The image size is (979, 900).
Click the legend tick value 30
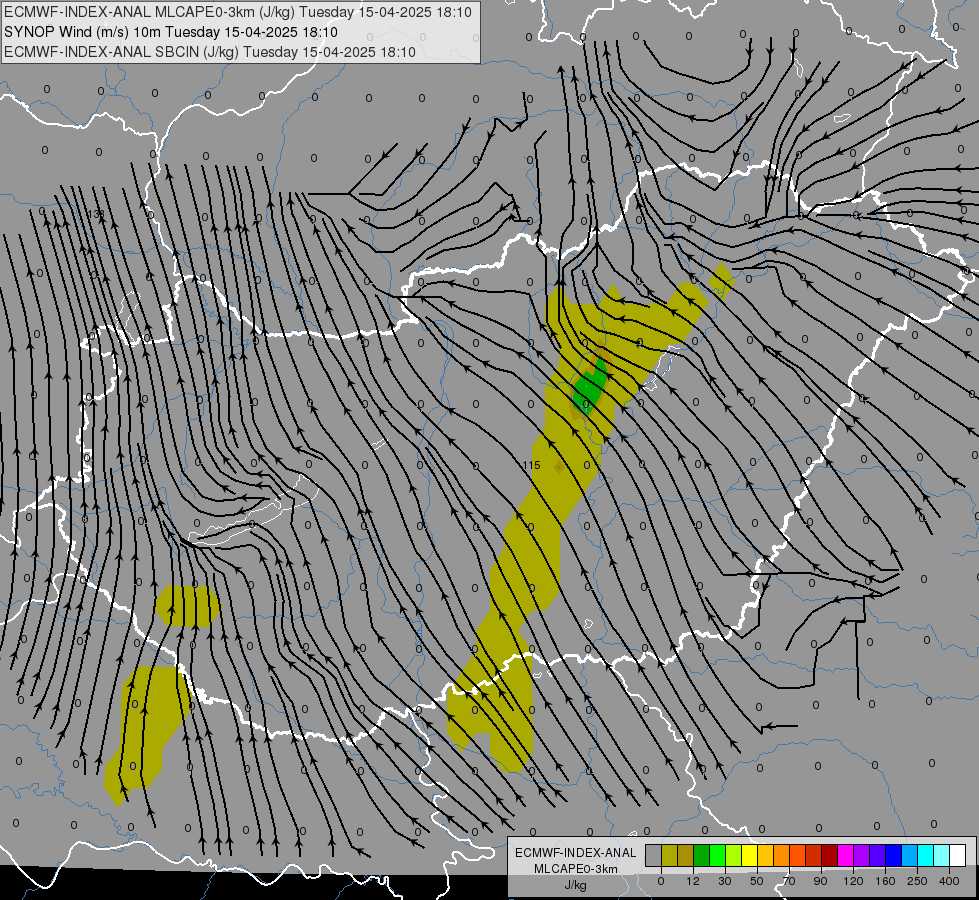pyautogui.click(x=725, y=881)
